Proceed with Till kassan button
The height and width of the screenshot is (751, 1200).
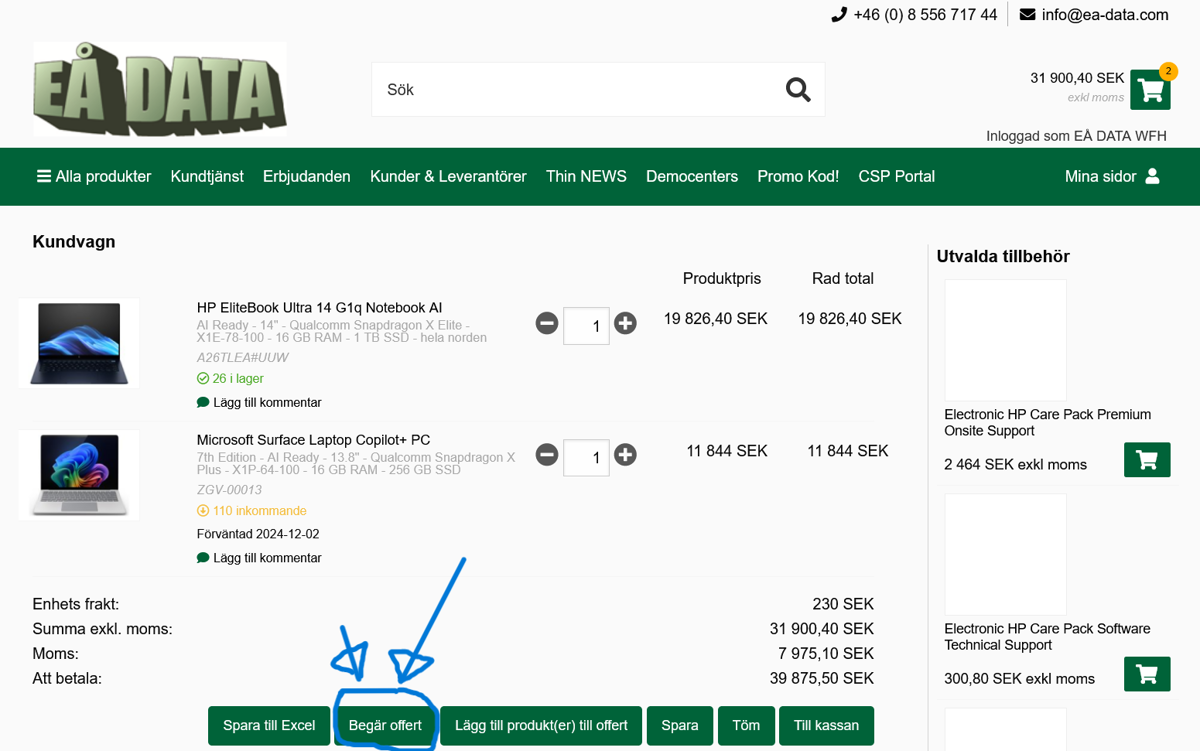826,726
